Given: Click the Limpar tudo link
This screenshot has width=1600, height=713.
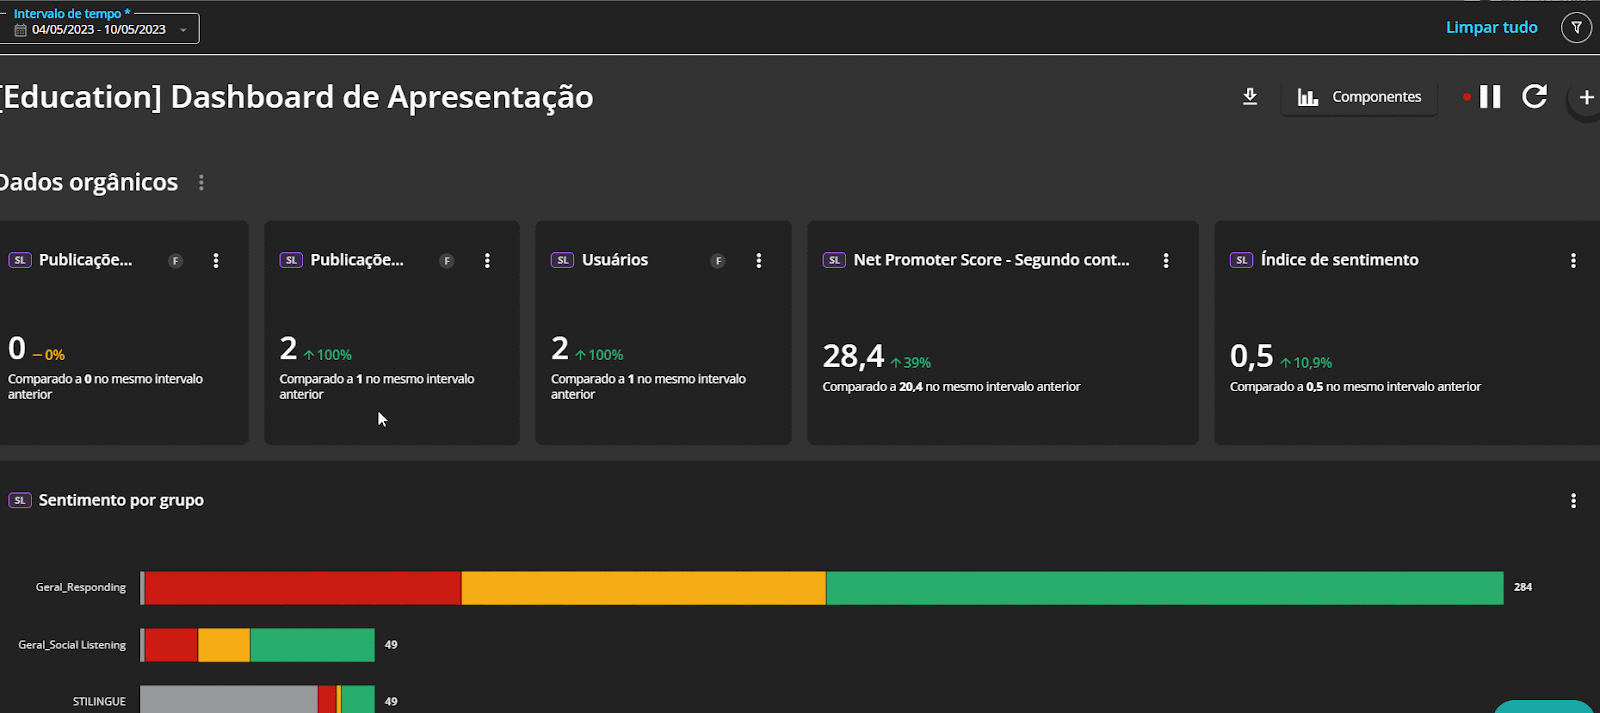Looking at the screenshot, I should pos(1491,28).
